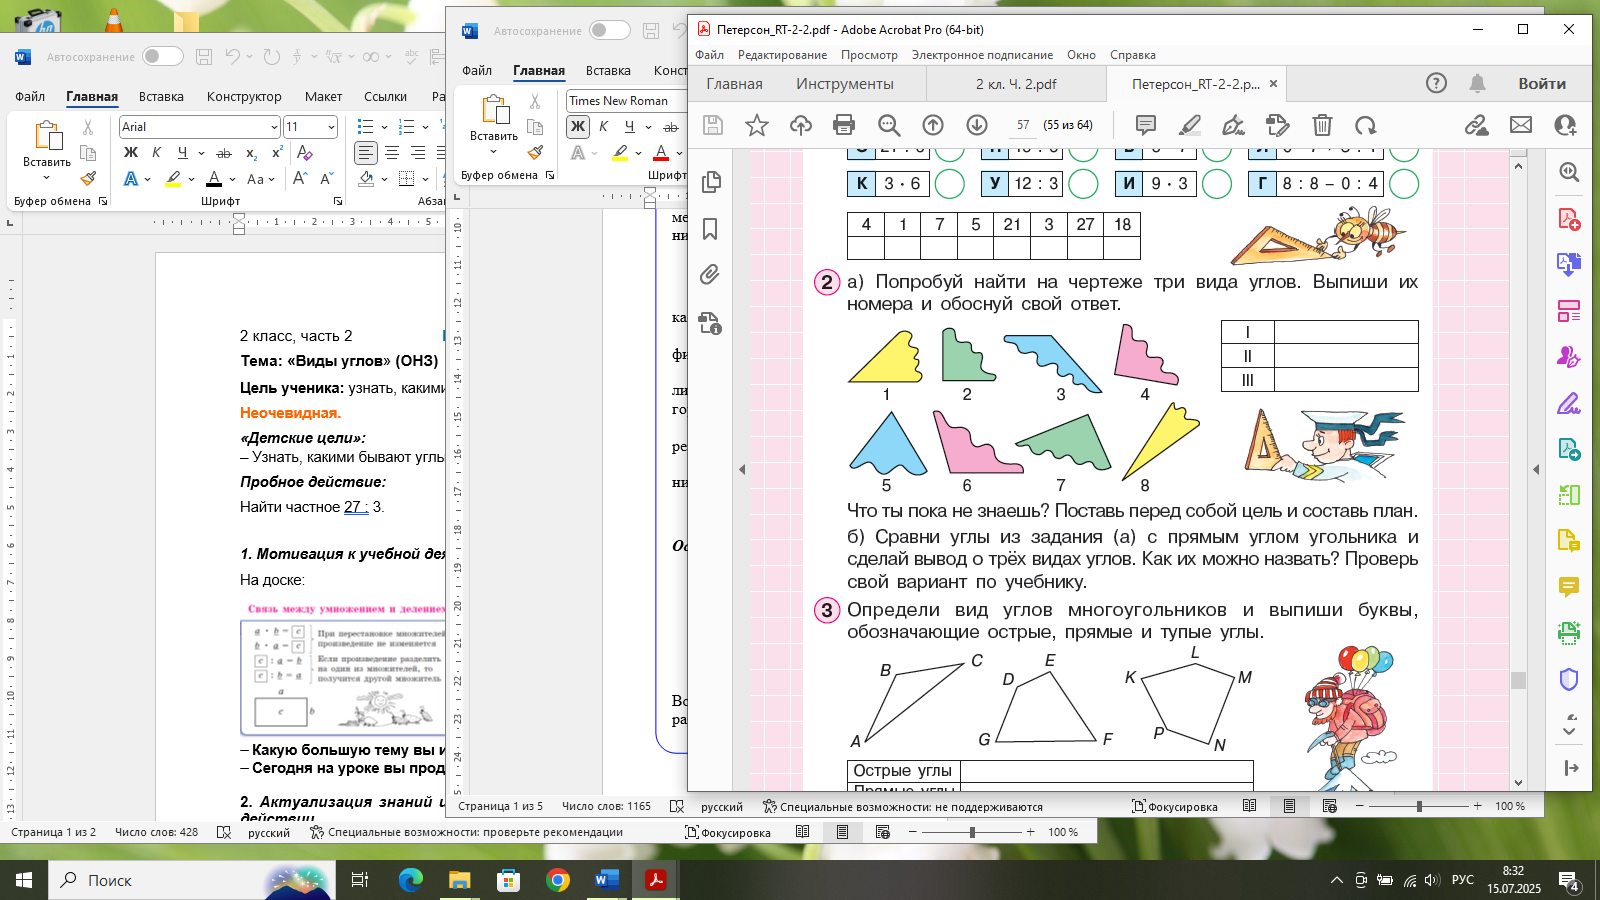Add a bookmark star in Acrobat
This screenshot has width=1600, height=900.
[757, 125]
